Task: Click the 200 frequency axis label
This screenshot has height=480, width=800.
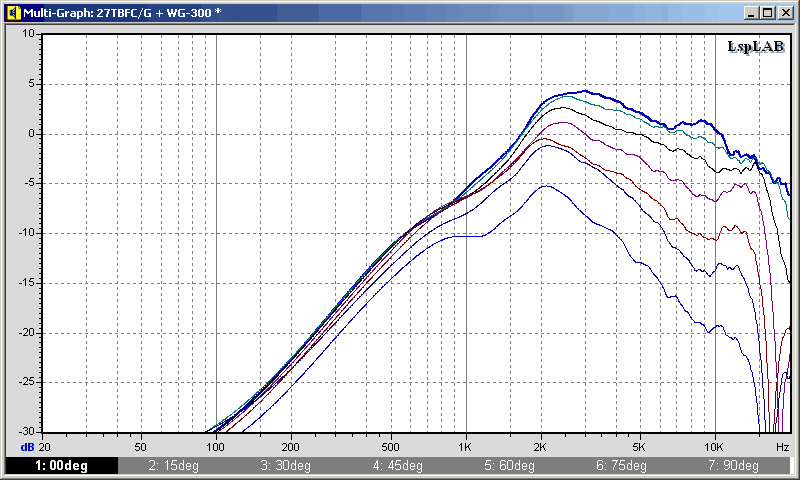Action: click(290, 447)
